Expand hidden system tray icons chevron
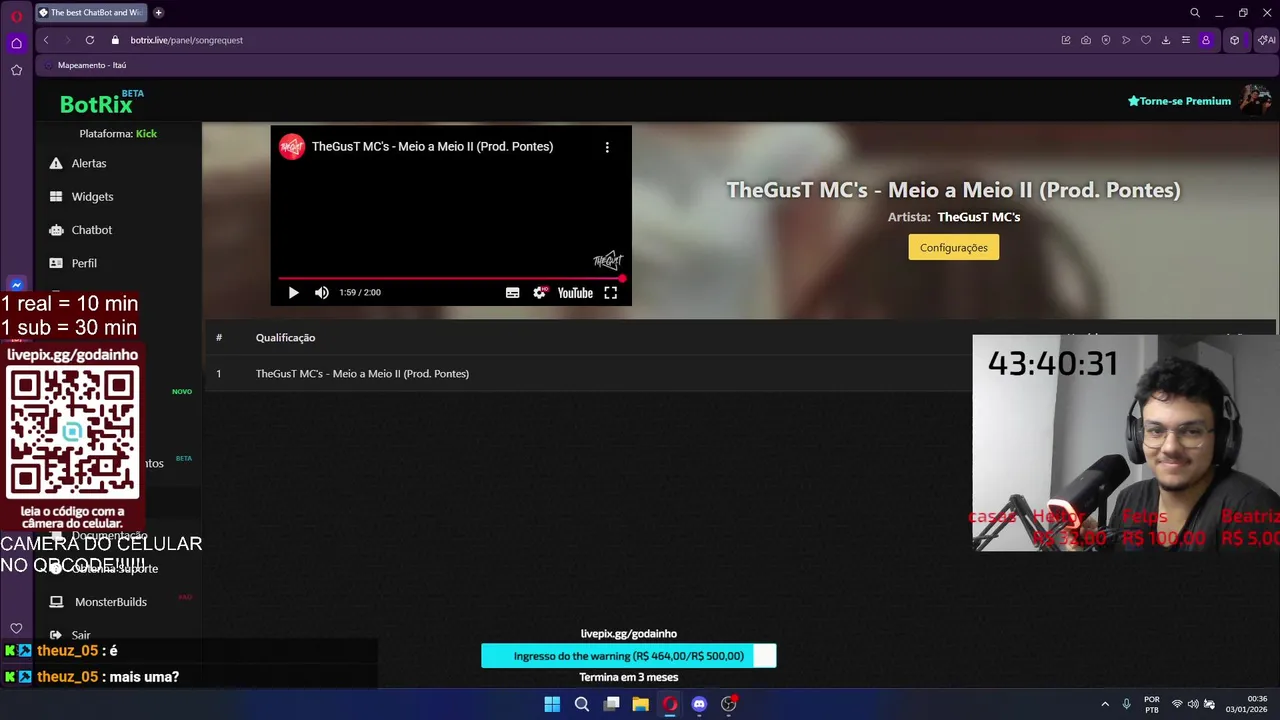The width and height of the screenshot is (1280, 720). [1105, 704]
